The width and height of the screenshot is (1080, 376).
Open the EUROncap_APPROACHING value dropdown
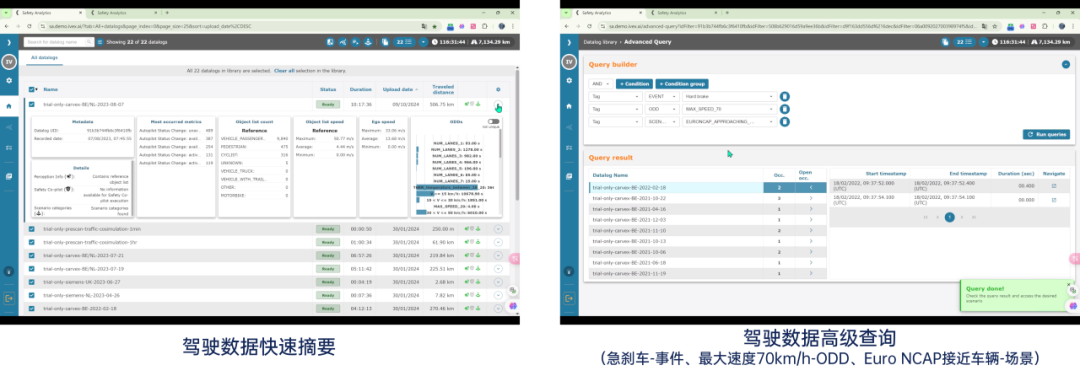click(x=729, y=122)
